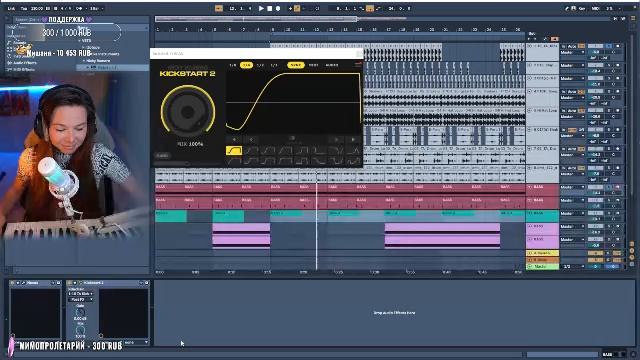The image size is (640, 360).
Task: Open the teal BASS track's output dropdown
Action: point(572,213)
